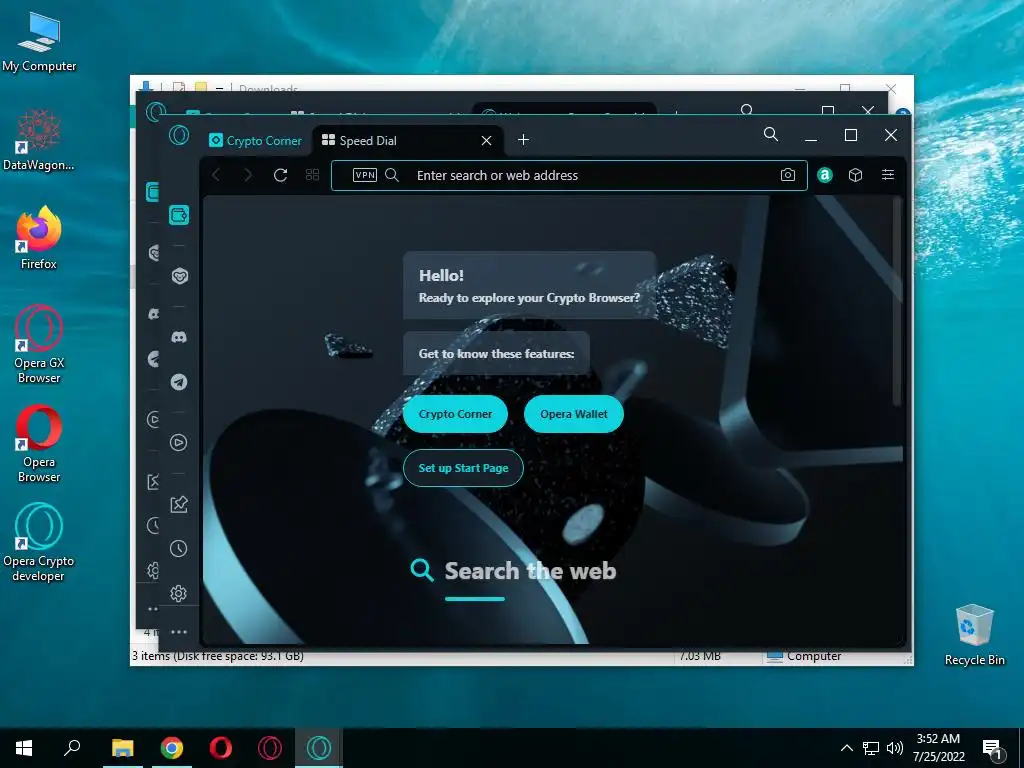
Task: Open the extensions cube icon
Action: pyautogui.click(x=856, y=175)
